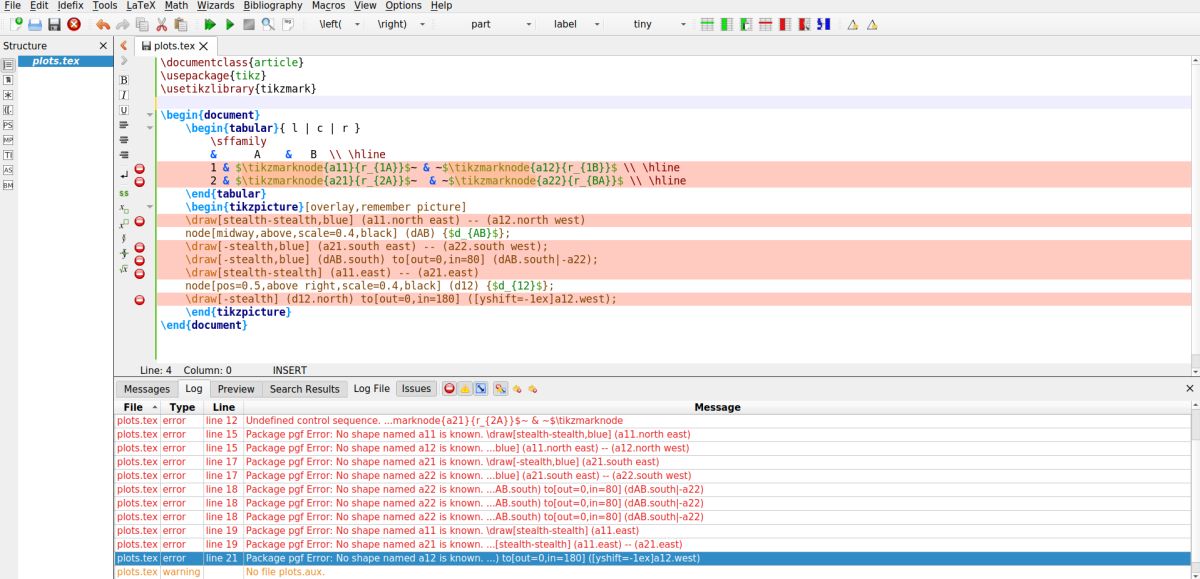Close the bottom log panel
1200x579 pixels.
(1190, 389)
